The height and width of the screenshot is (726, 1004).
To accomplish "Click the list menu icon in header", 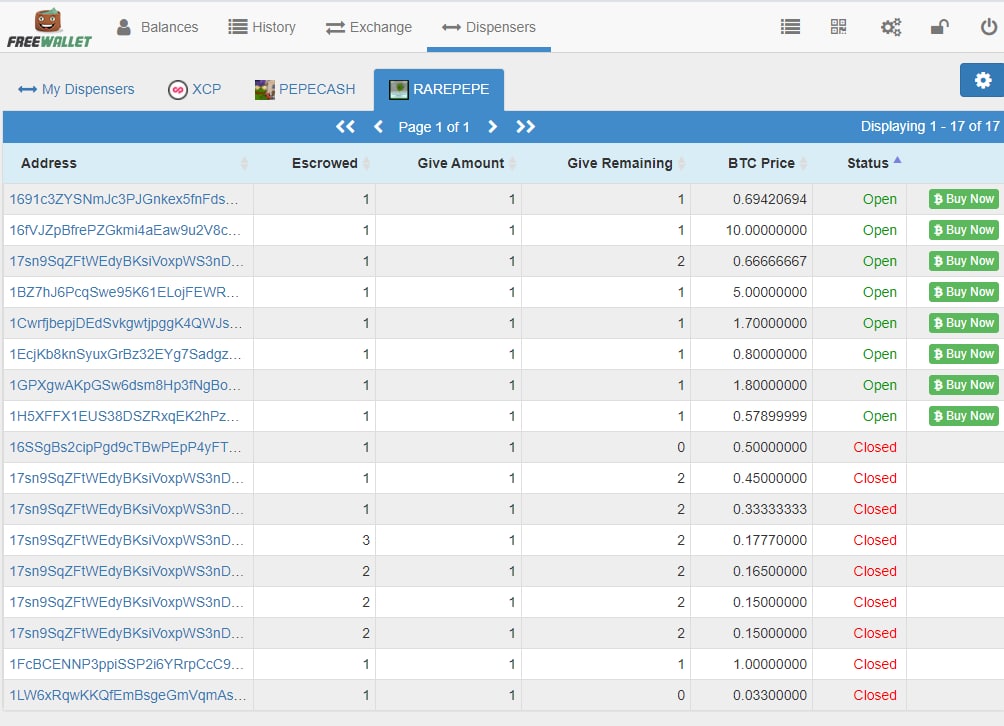I will pyautogui.click(x=790, y=27).
